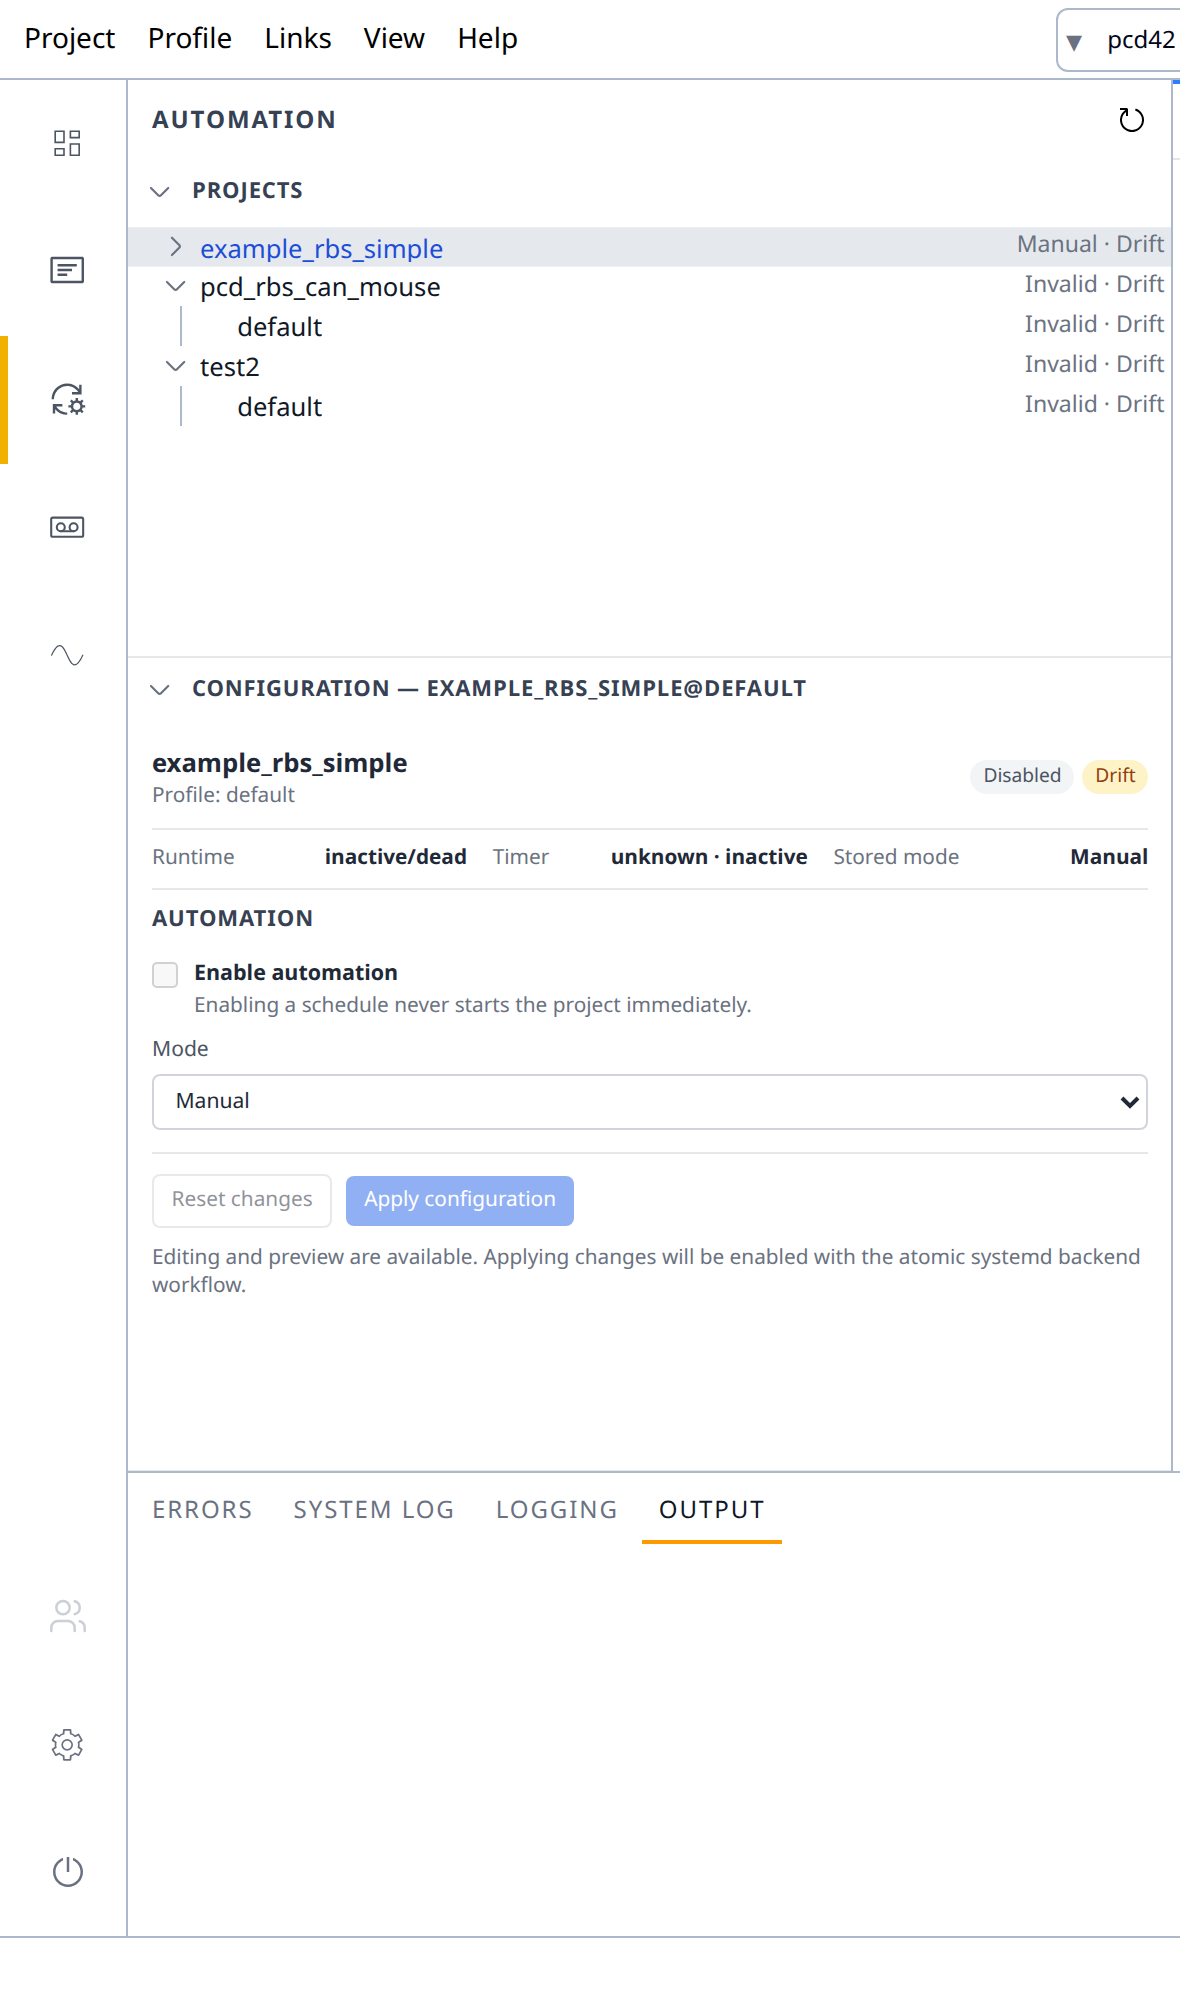Open the dashboard grid icon in sidebar
This screenshot has height=2000, width=1180.
67,143
